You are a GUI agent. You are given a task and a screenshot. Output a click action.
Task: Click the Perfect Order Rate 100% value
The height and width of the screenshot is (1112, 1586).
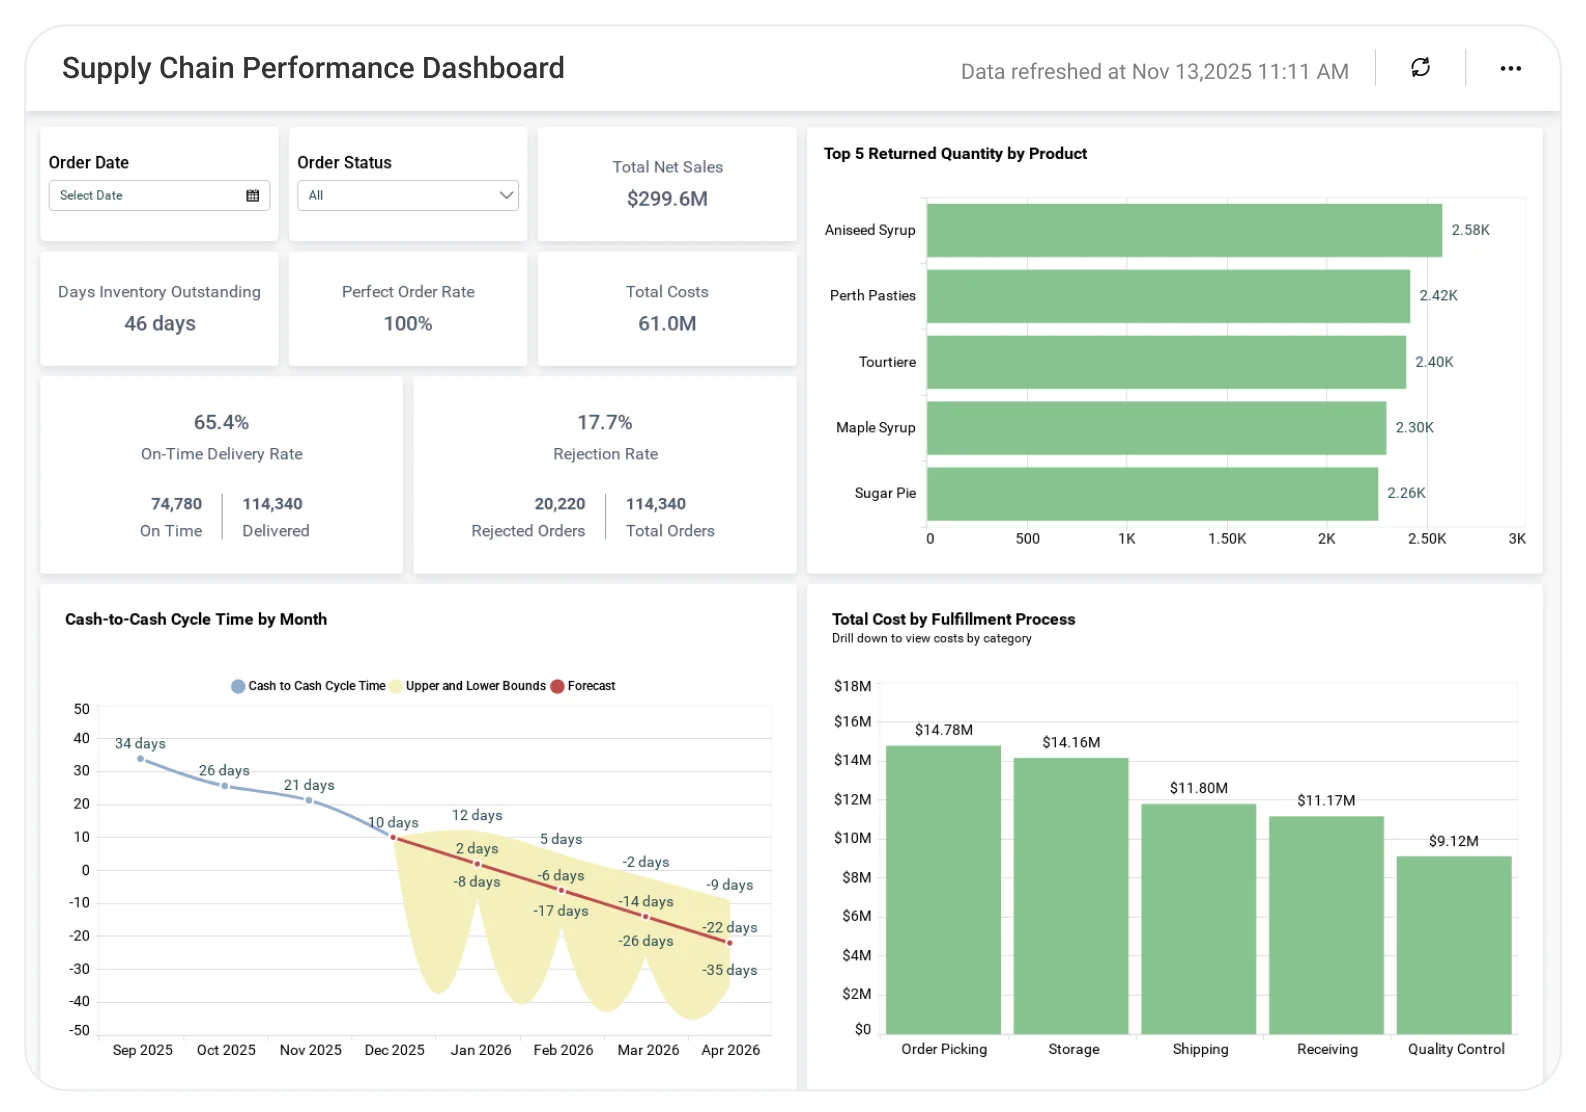click(408, 324)
